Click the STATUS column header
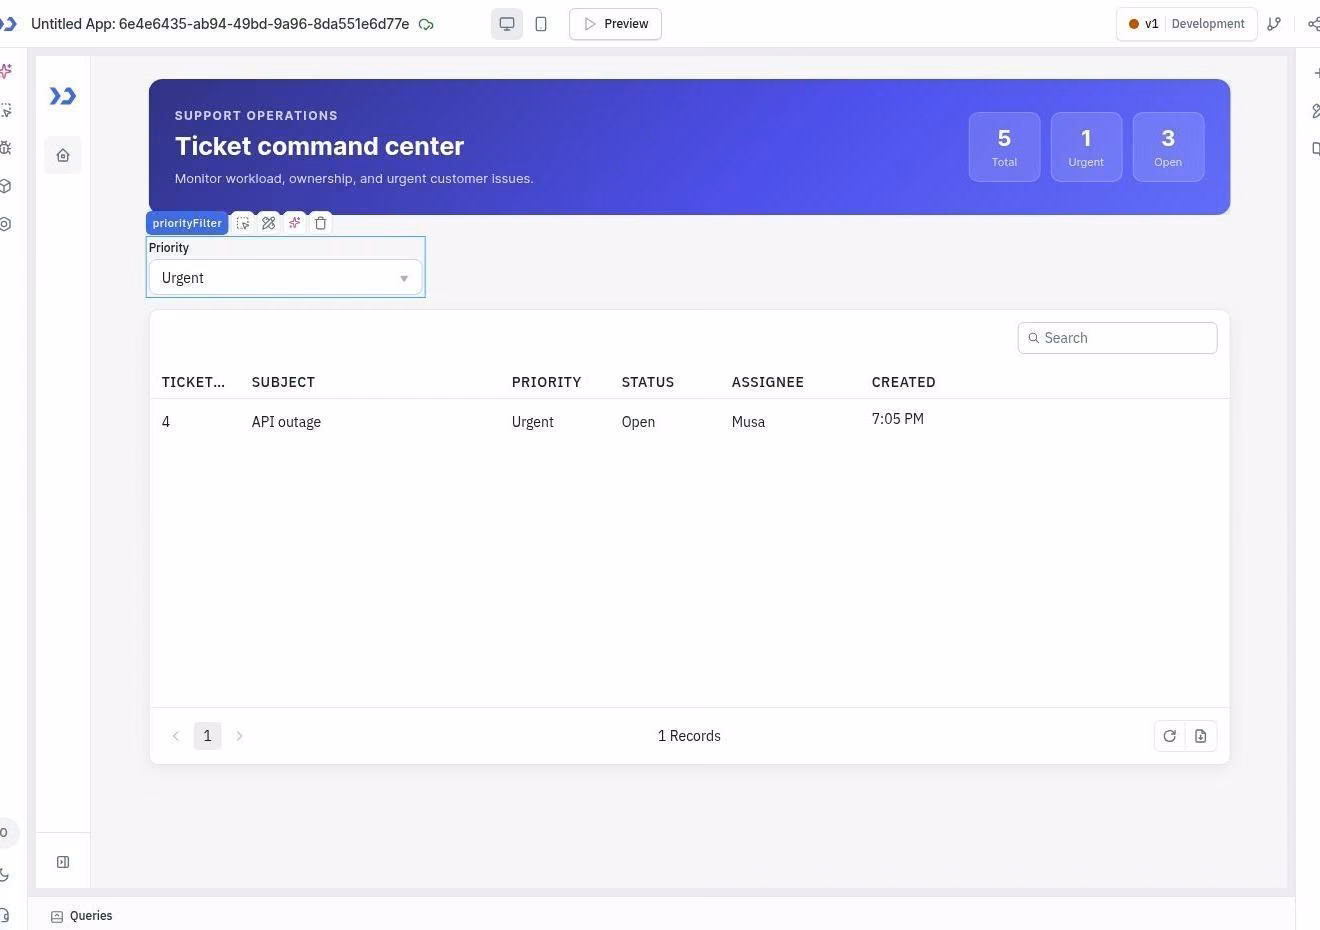The image size is (1320, 930). 647,382
